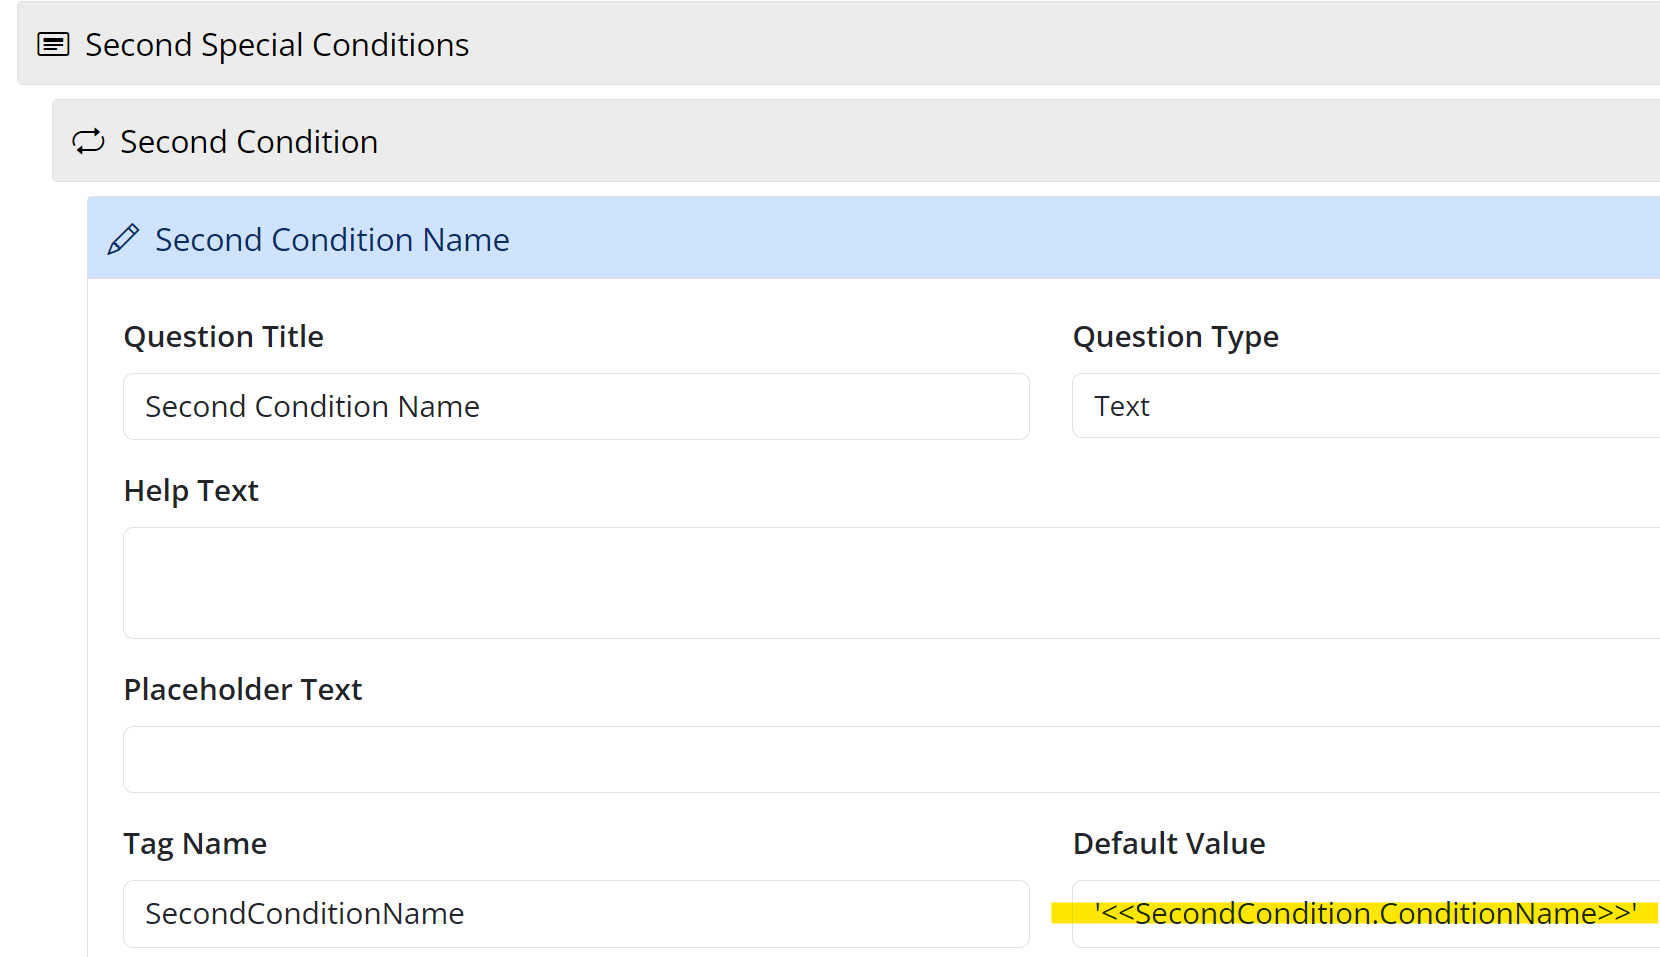Image resolution: width=1660 pixels, height=957 pixels.
Task: Click the Placeholder Text label
Action: pyautogui.click(x=243, y=690)
